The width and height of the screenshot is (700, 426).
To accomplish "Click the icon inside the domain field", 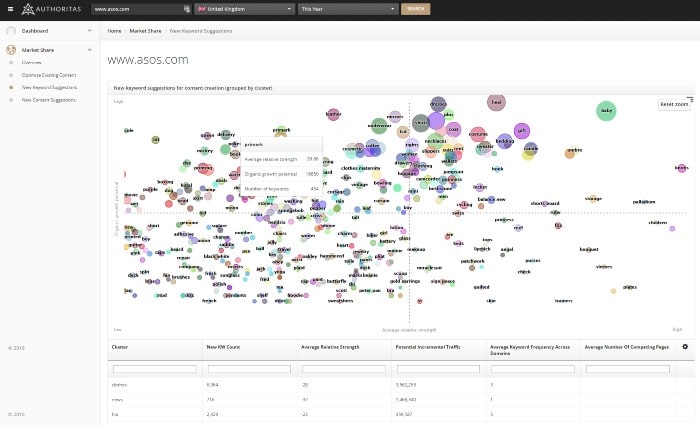I will pos(187,9).
